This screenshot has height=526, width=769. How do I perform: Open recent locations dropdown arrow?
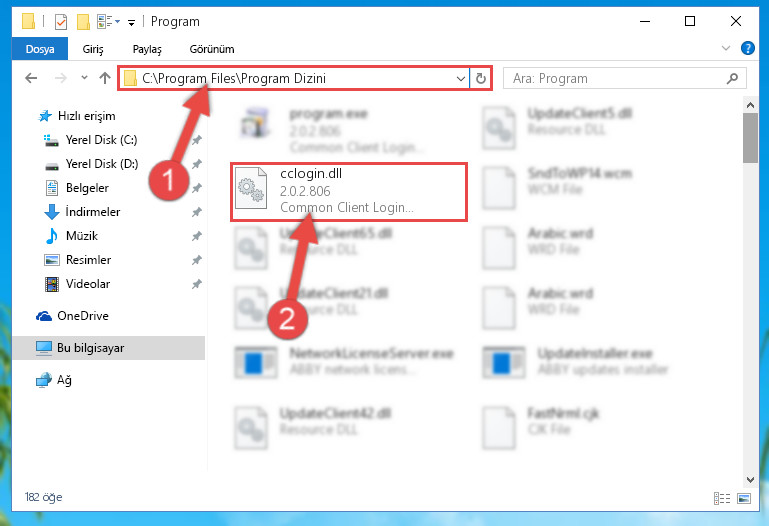coord(84,77)
